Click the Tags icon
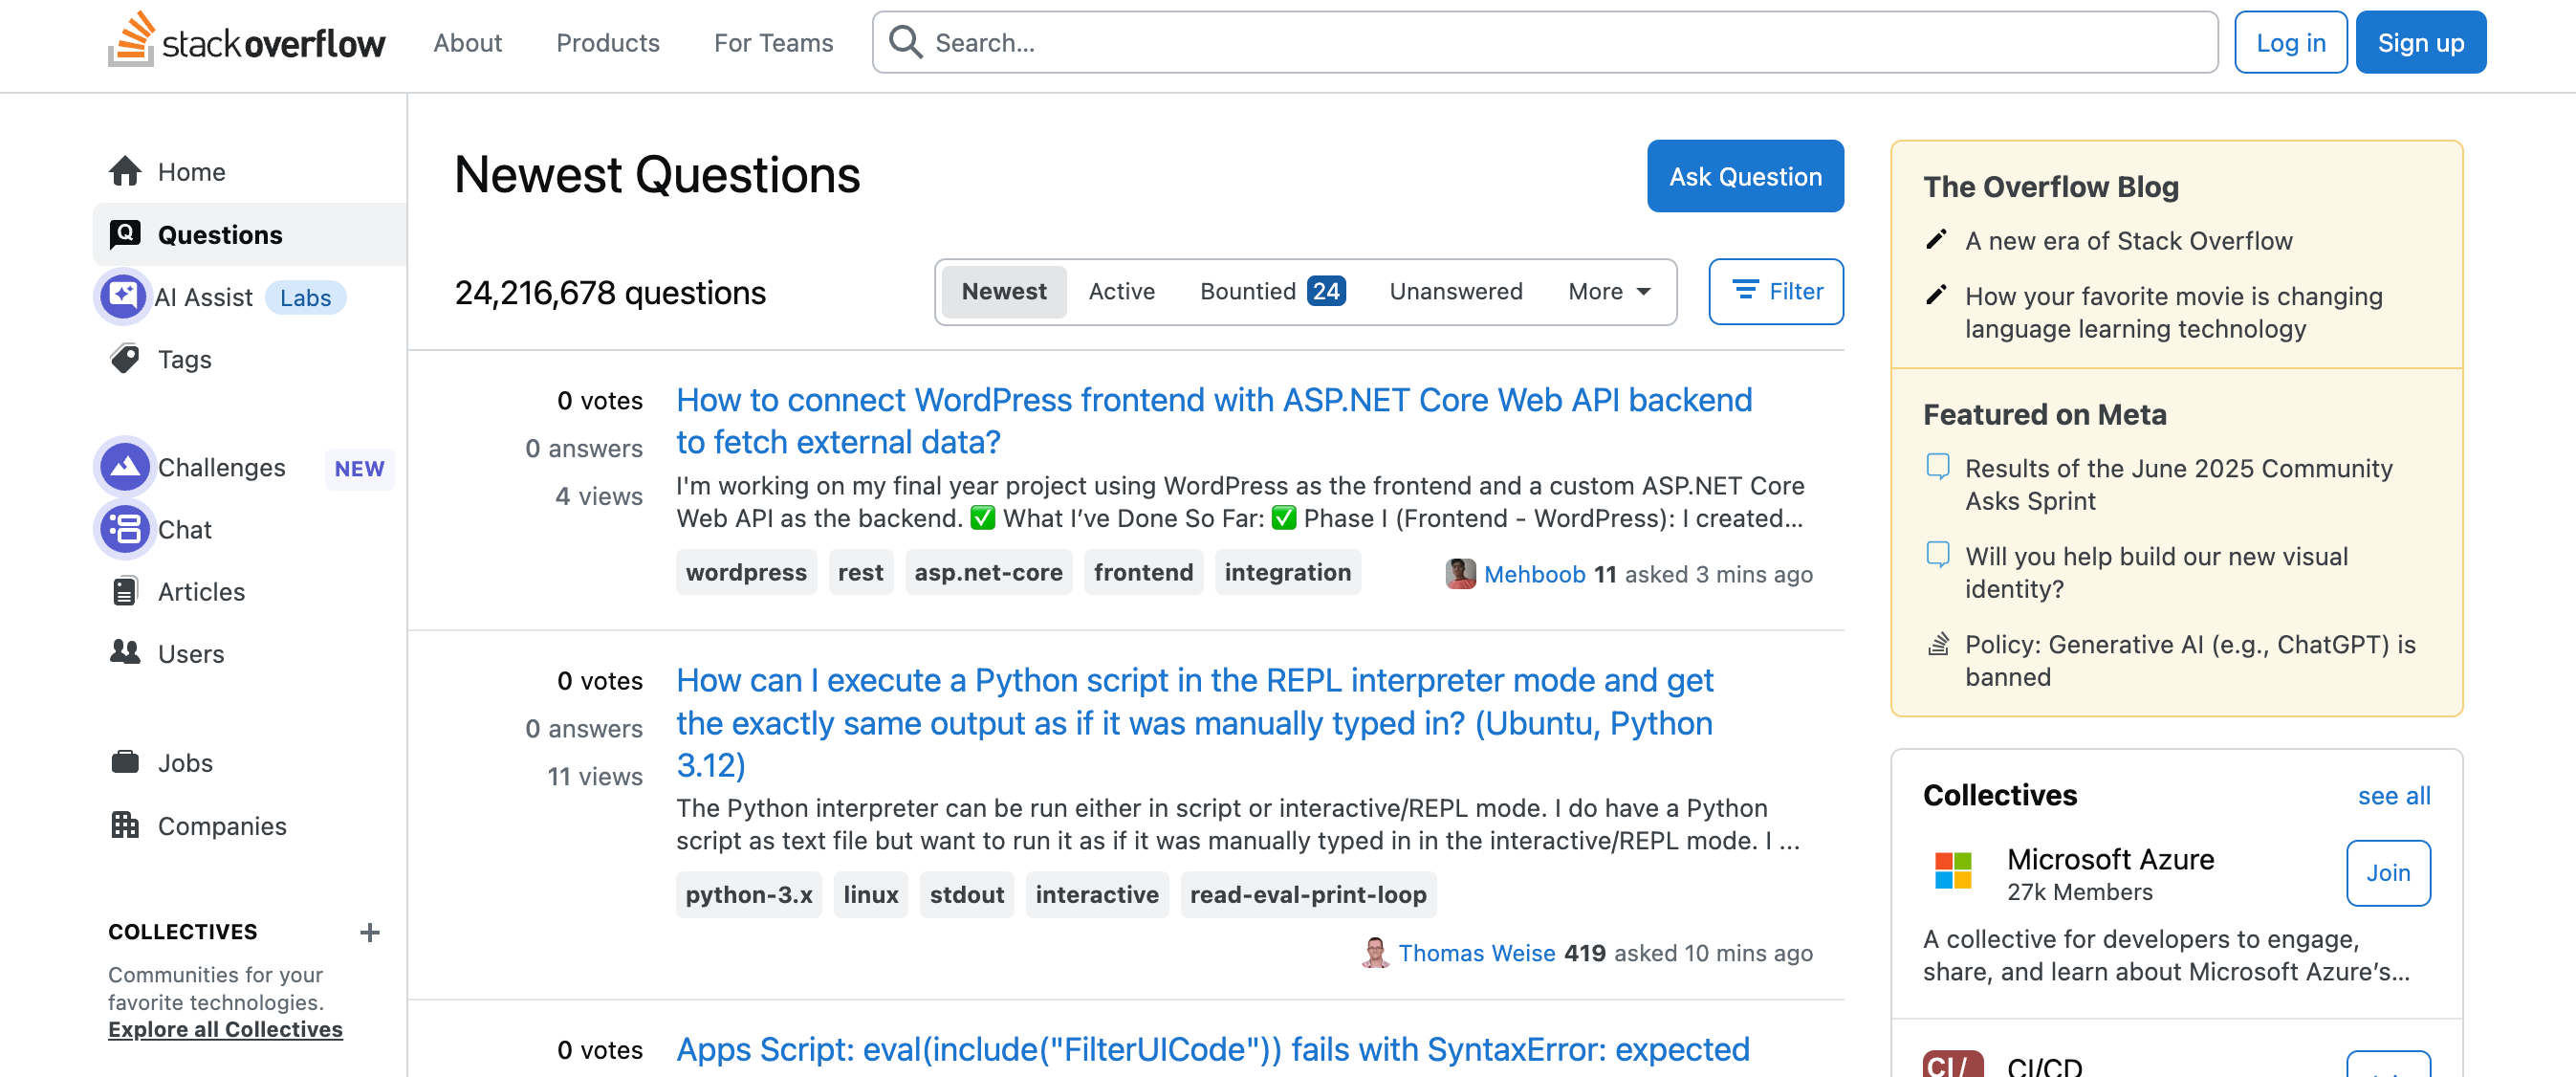 pyautogui.click(x=124, y=358)
